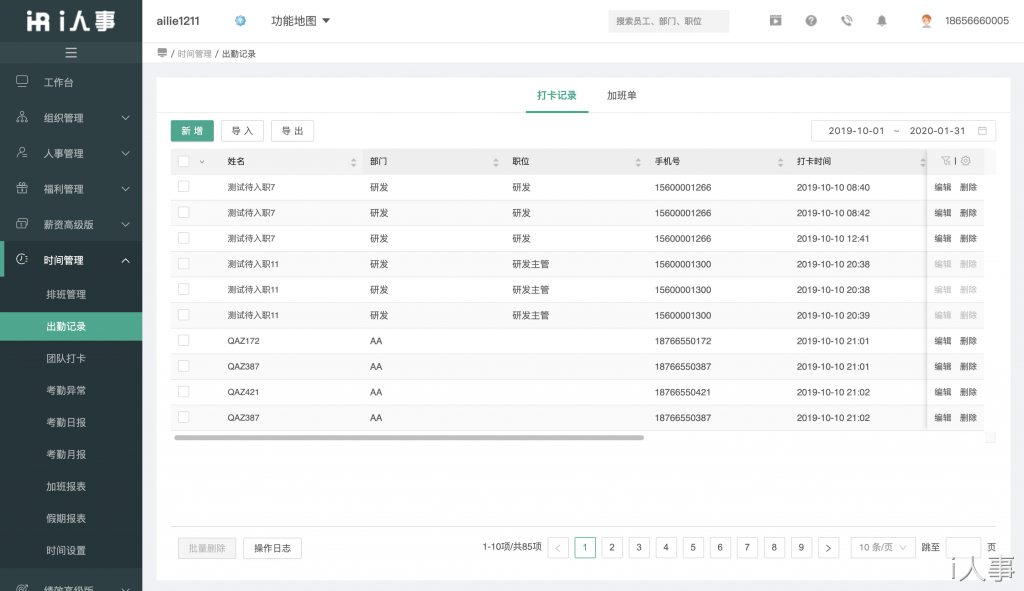Screen dimensions: 1024x591
Task: Open the table column settings gear
Action: (x=966, y=161)
